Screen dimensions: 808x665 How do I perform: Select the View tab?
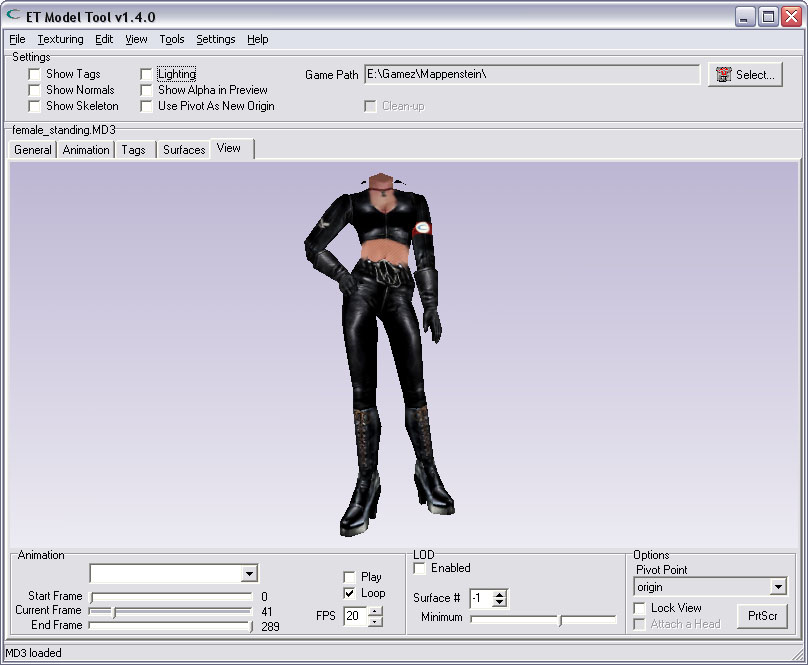pyautogui.click(x=230, y=148)
